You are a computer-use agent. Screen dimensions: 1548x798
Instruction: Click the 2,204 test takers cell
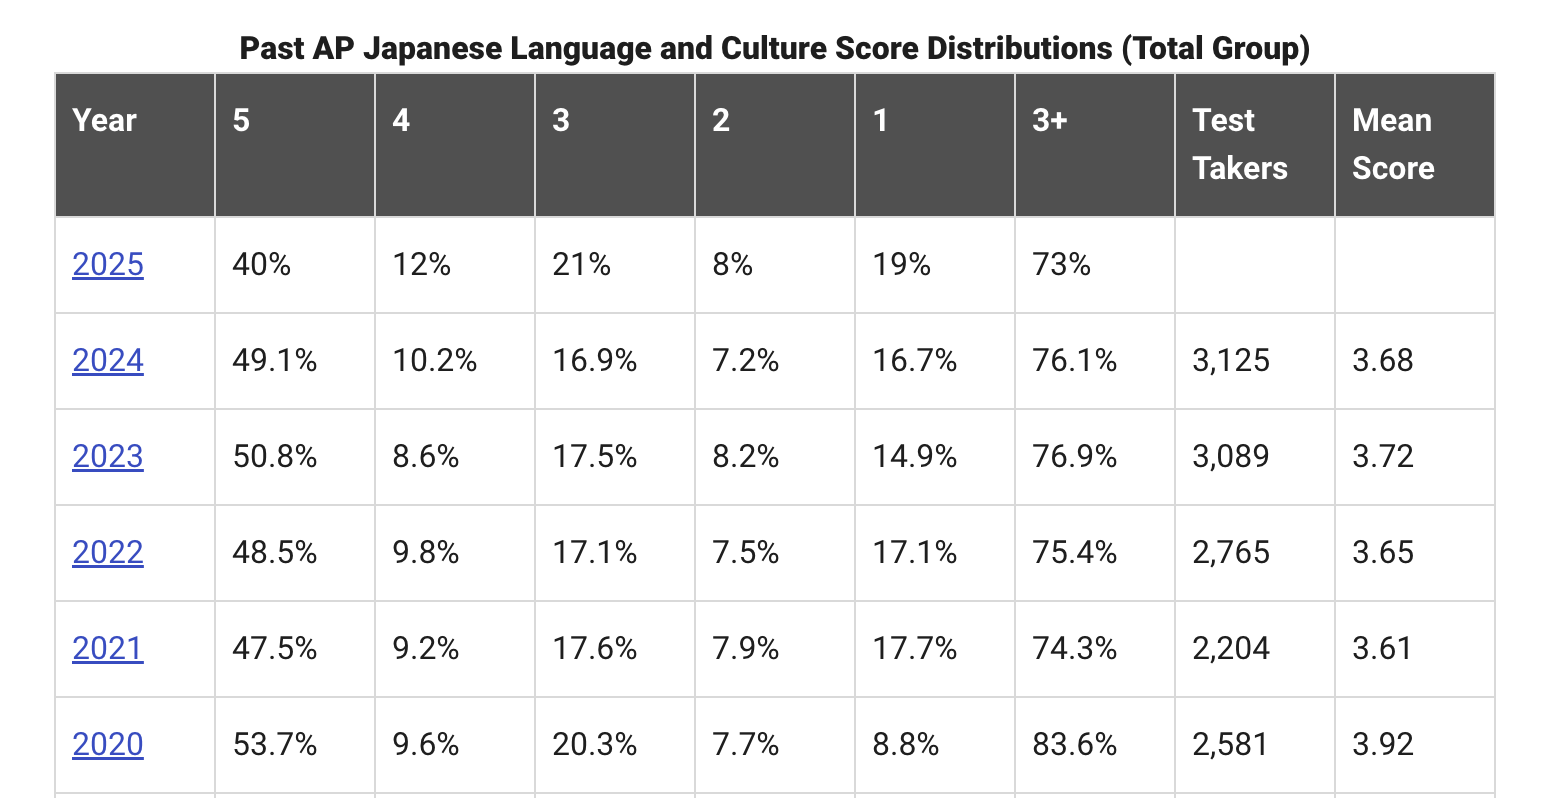click(1255, 649)
